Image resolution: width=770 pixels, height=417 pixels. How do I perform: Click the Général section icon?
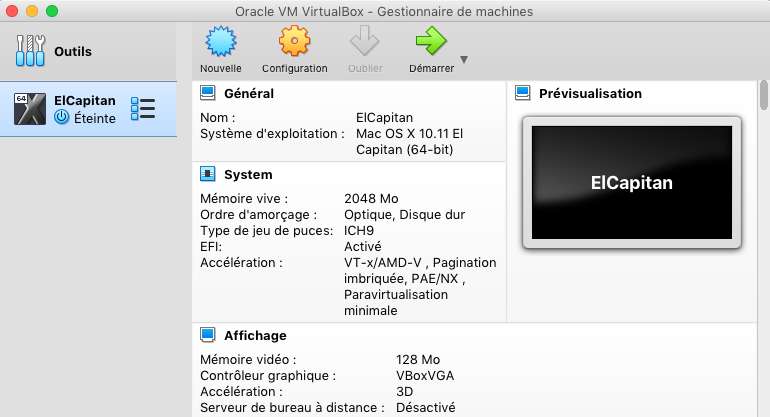pos(208,93)
